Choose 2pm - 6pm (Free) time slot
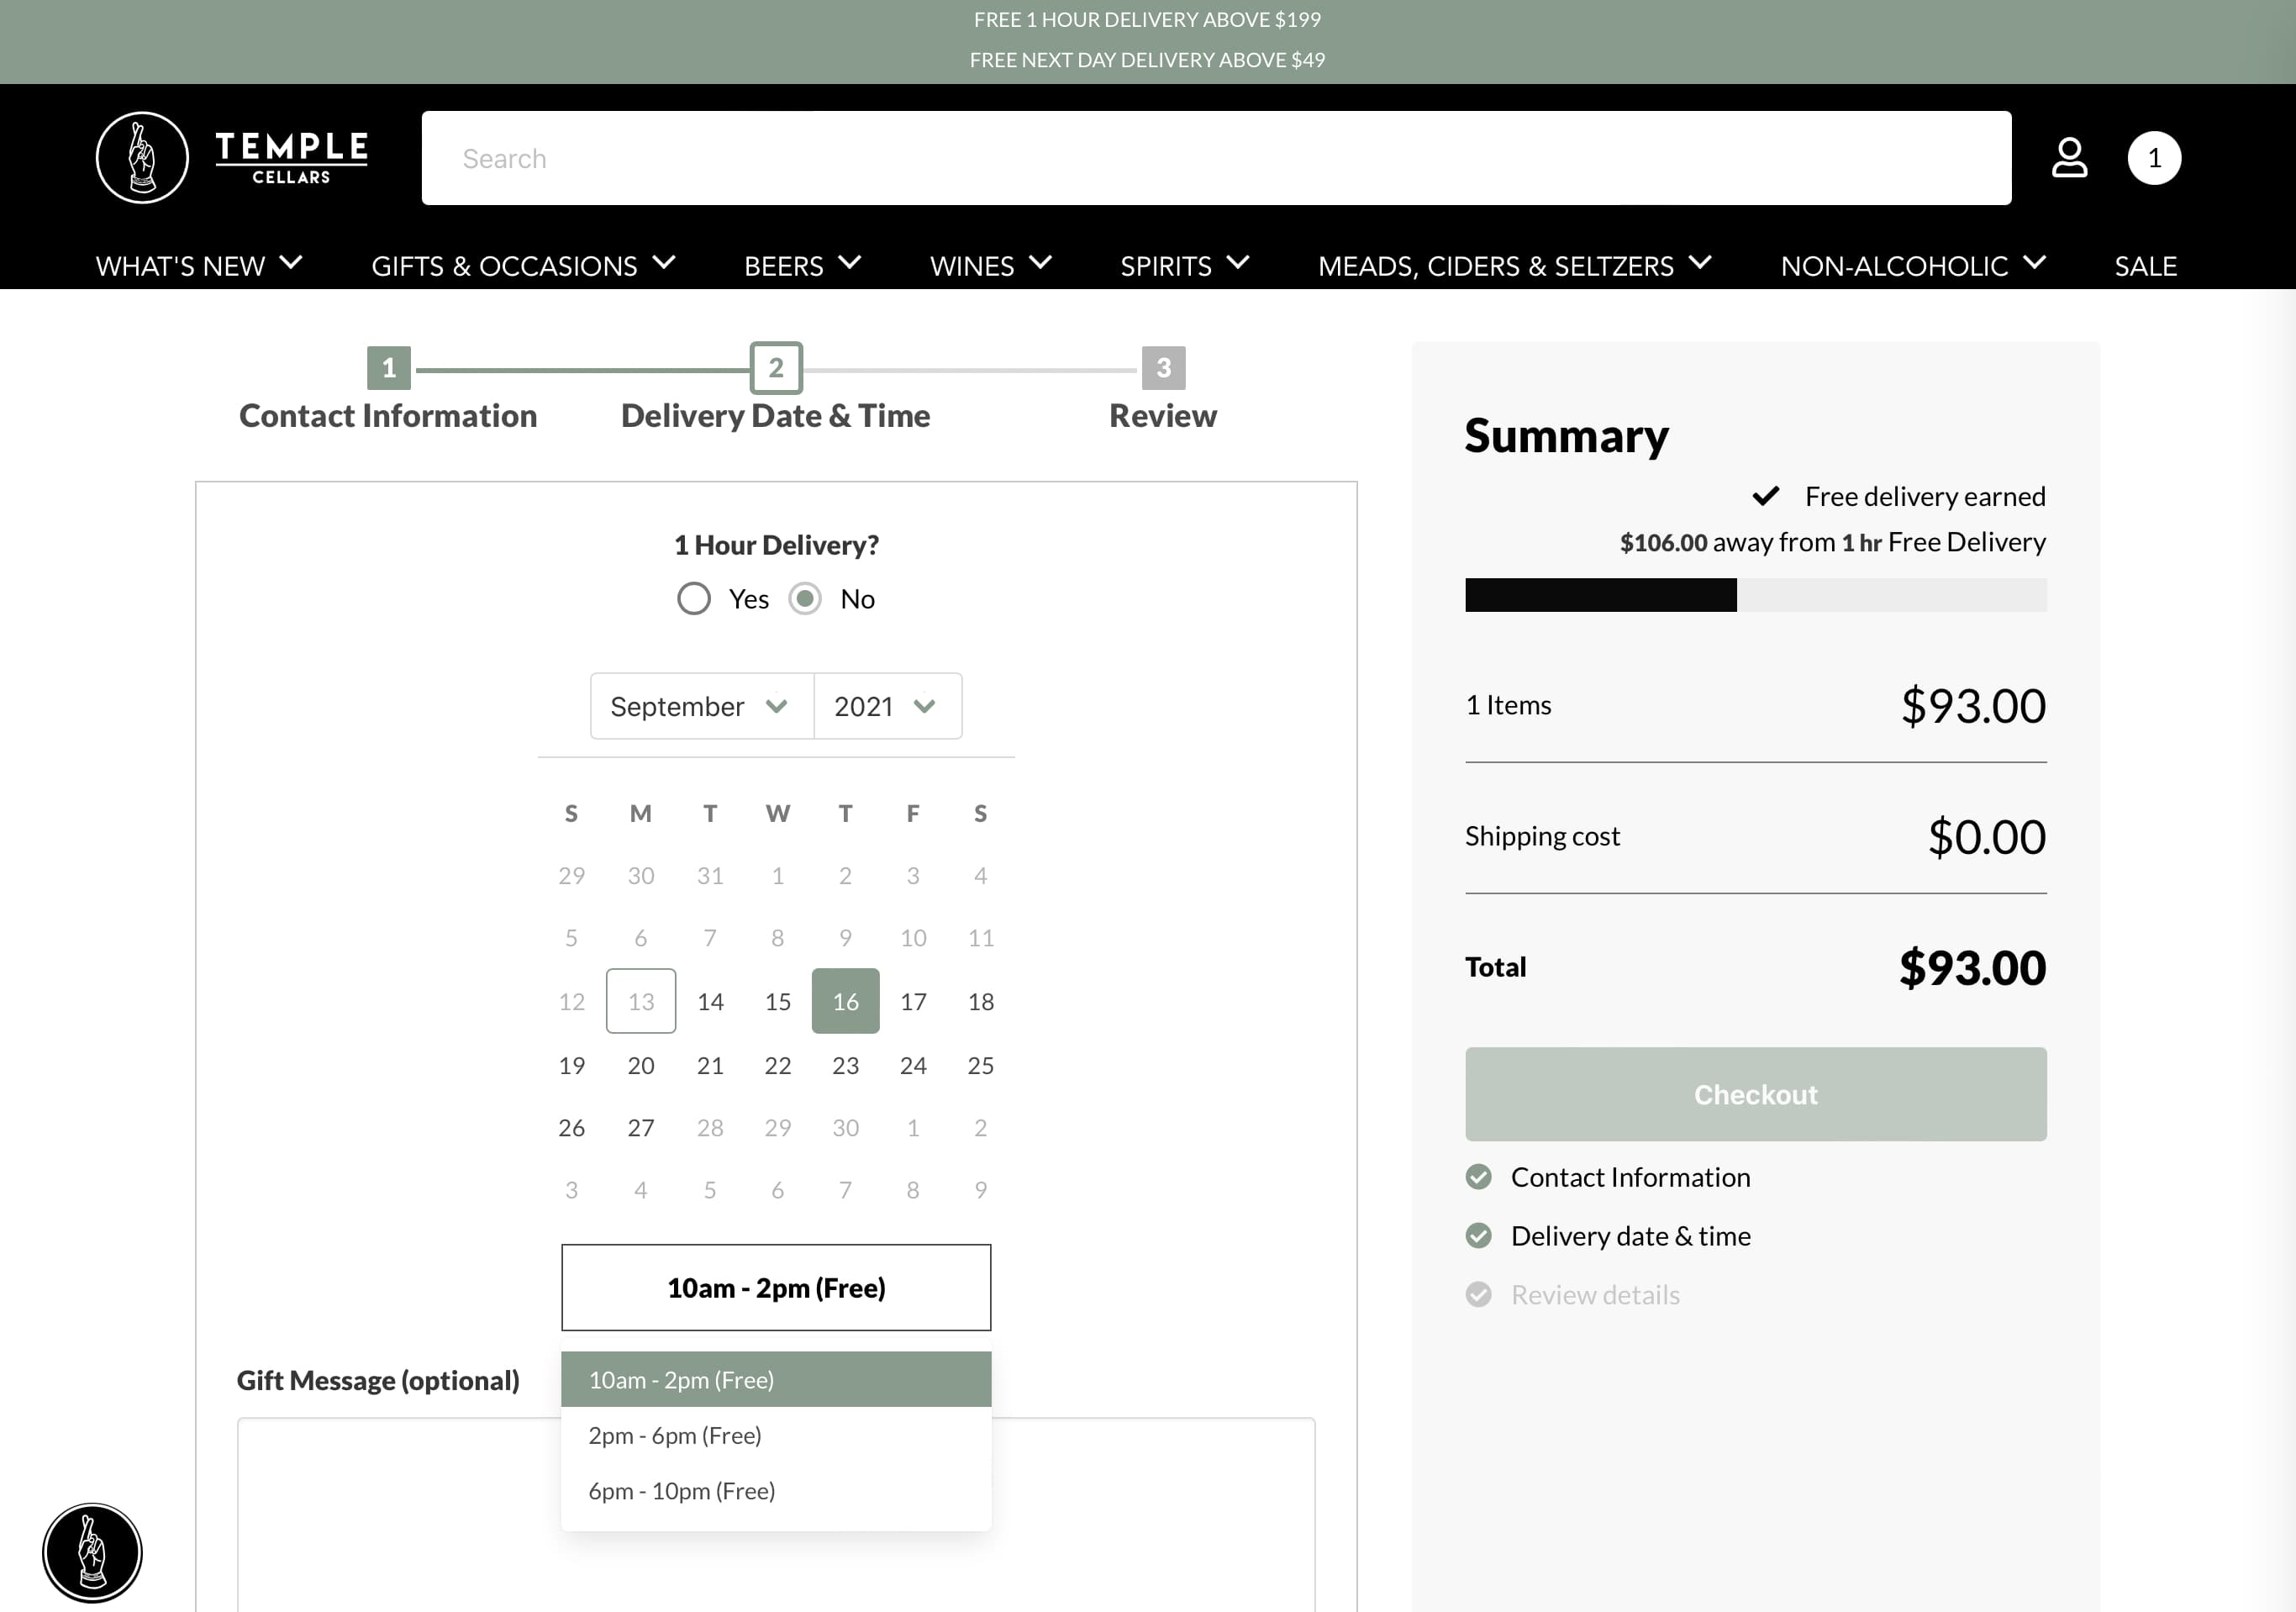The image size is (2296, 1612). point(675,1436)
